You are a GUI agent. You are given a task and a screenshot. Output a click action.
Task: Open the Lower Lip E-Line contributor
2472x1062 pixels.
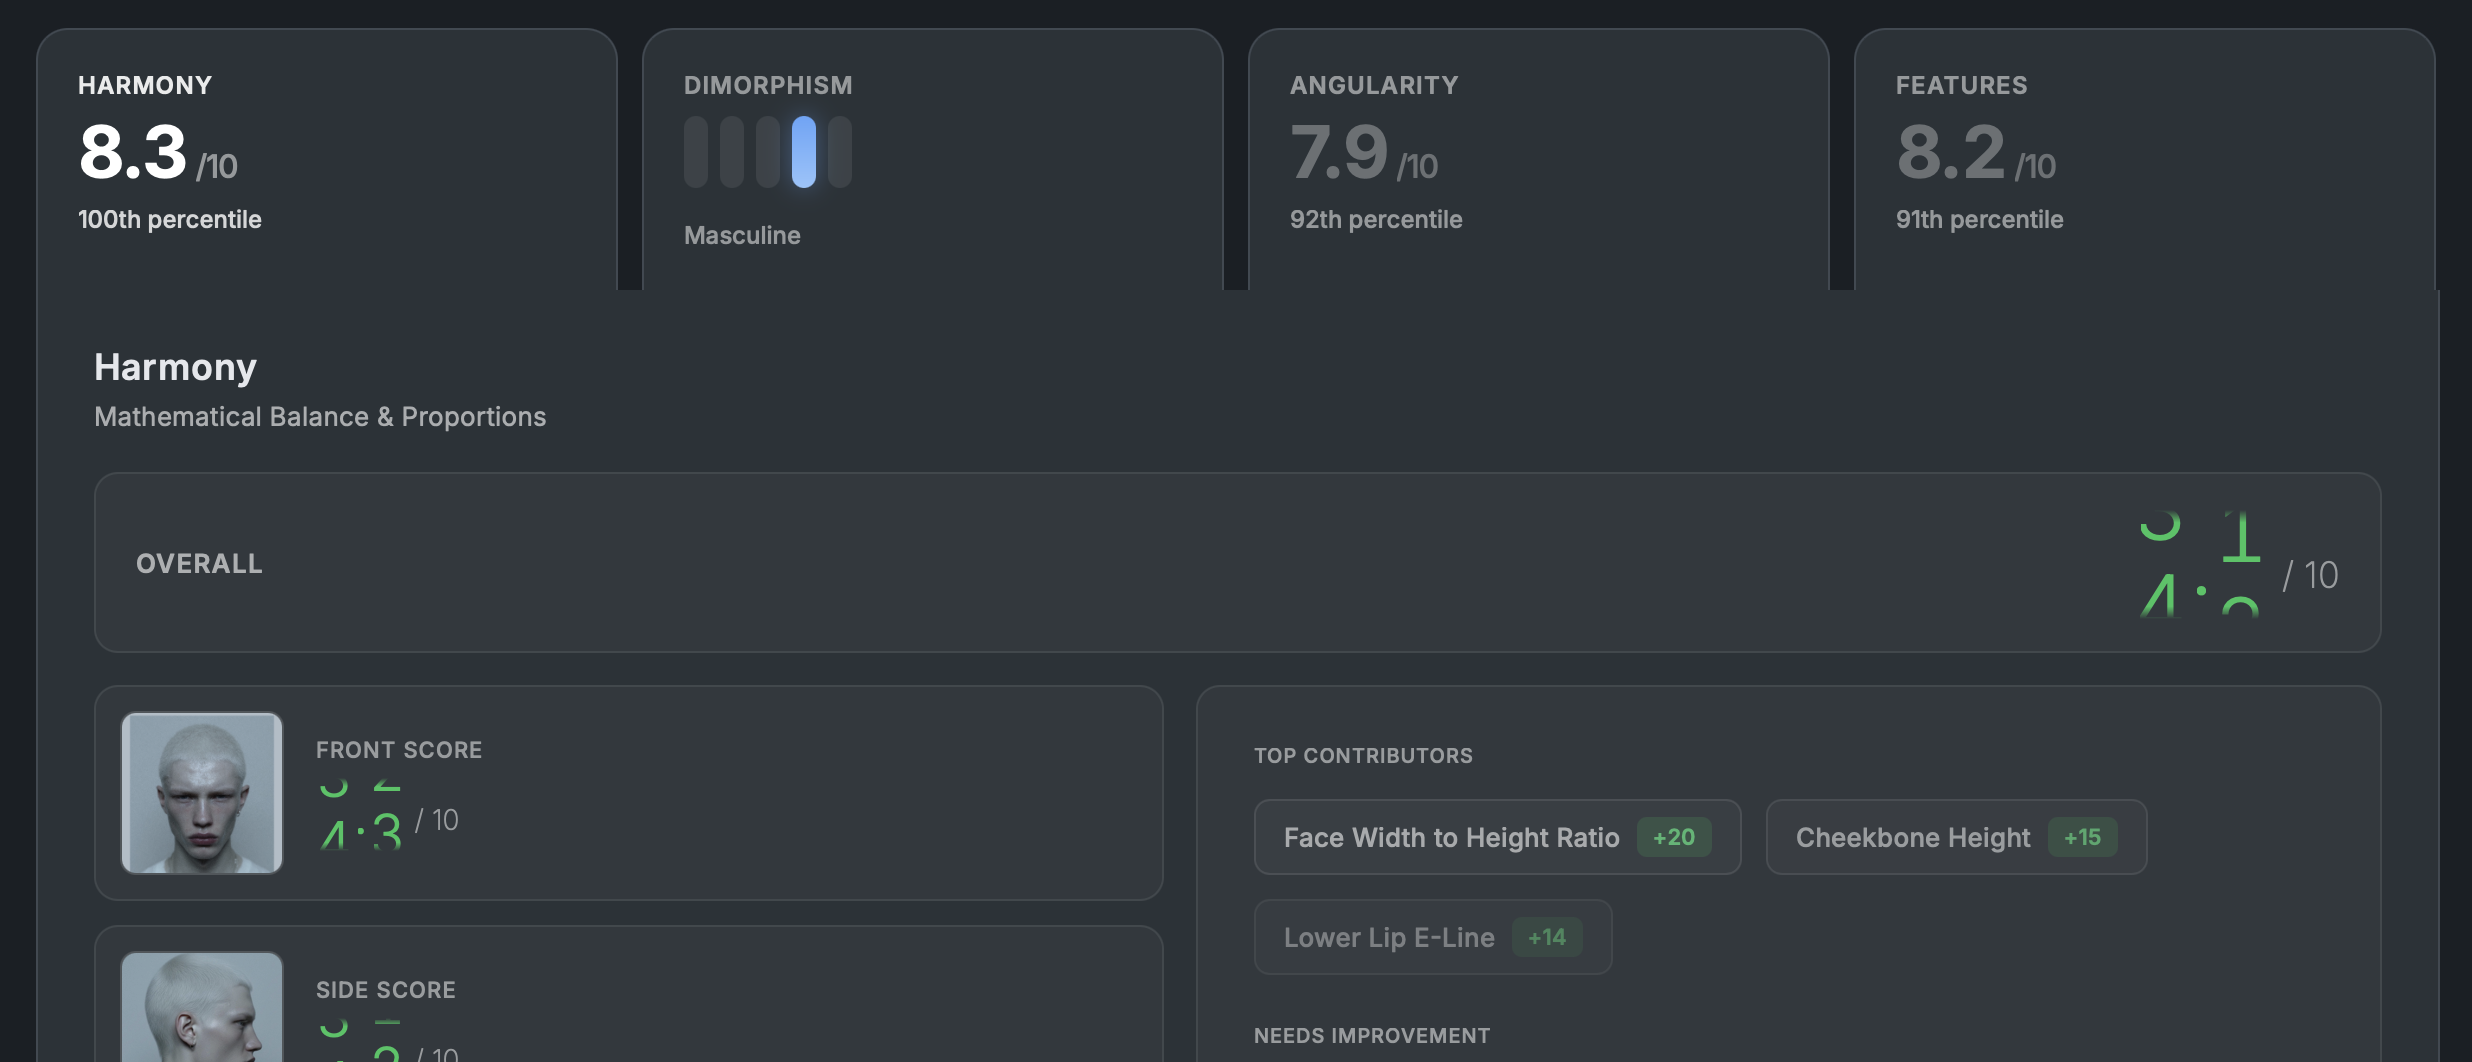click(1389, 938)
